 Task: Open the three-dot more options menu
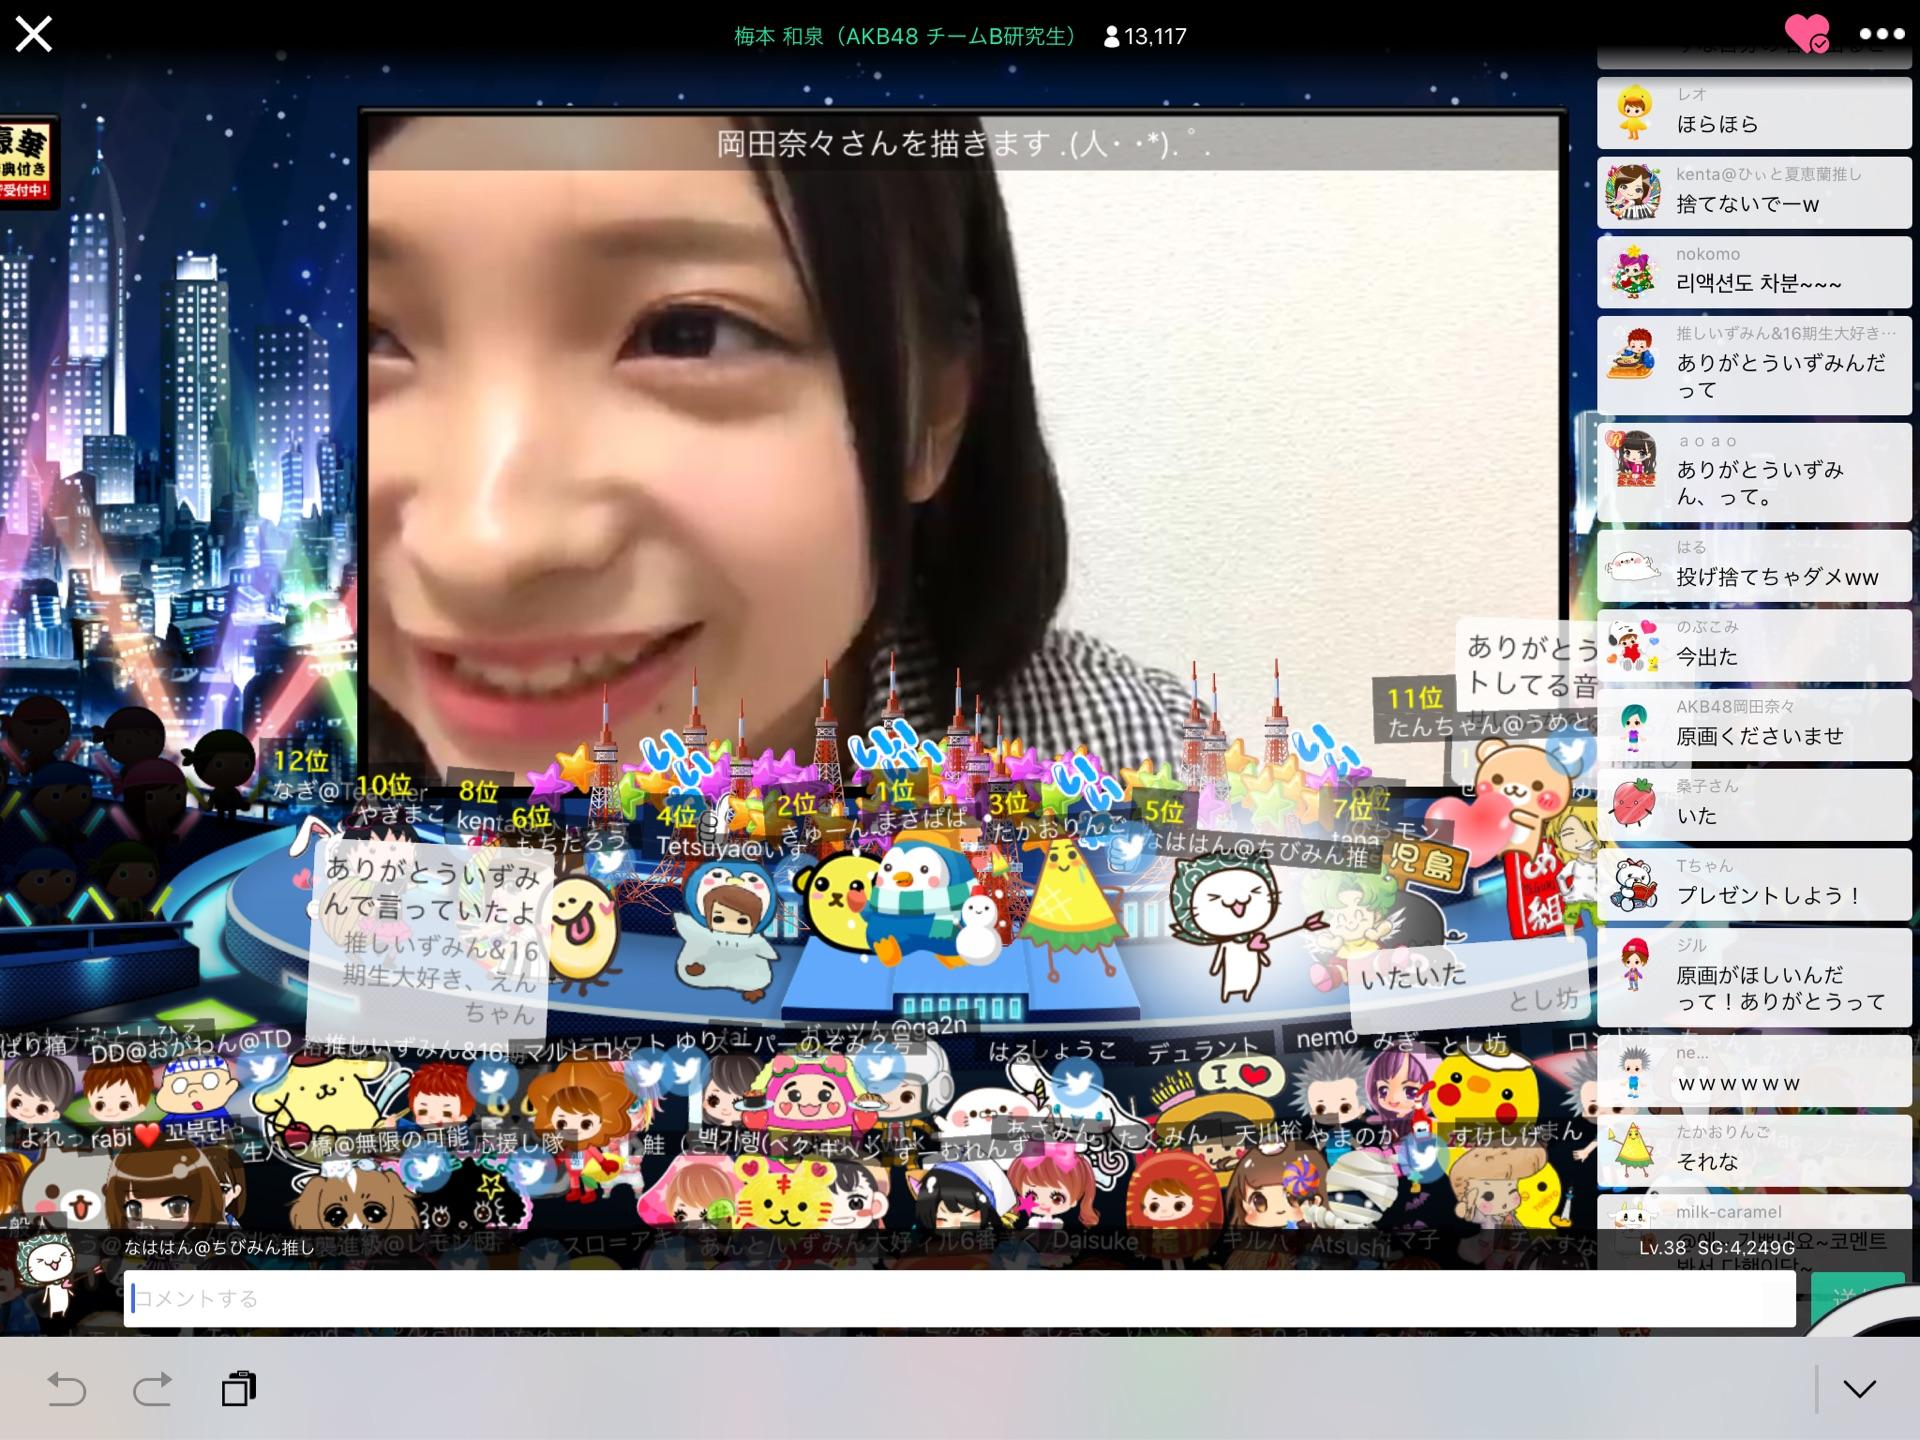(x=1881, y=34)
